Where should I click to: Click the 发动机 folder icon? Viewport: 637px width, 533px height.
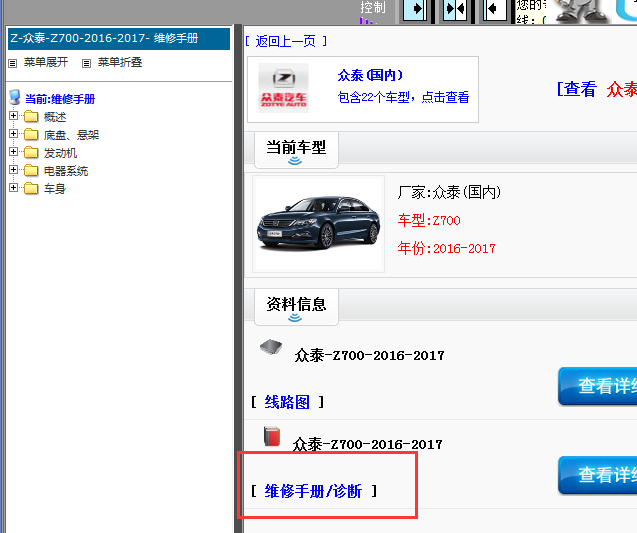(31, 152)
